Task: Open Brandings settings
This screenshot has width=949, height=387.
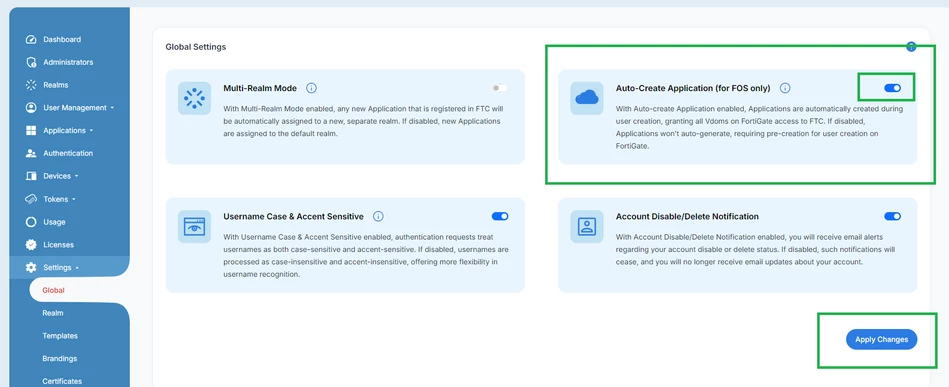Action: (59, 359)
